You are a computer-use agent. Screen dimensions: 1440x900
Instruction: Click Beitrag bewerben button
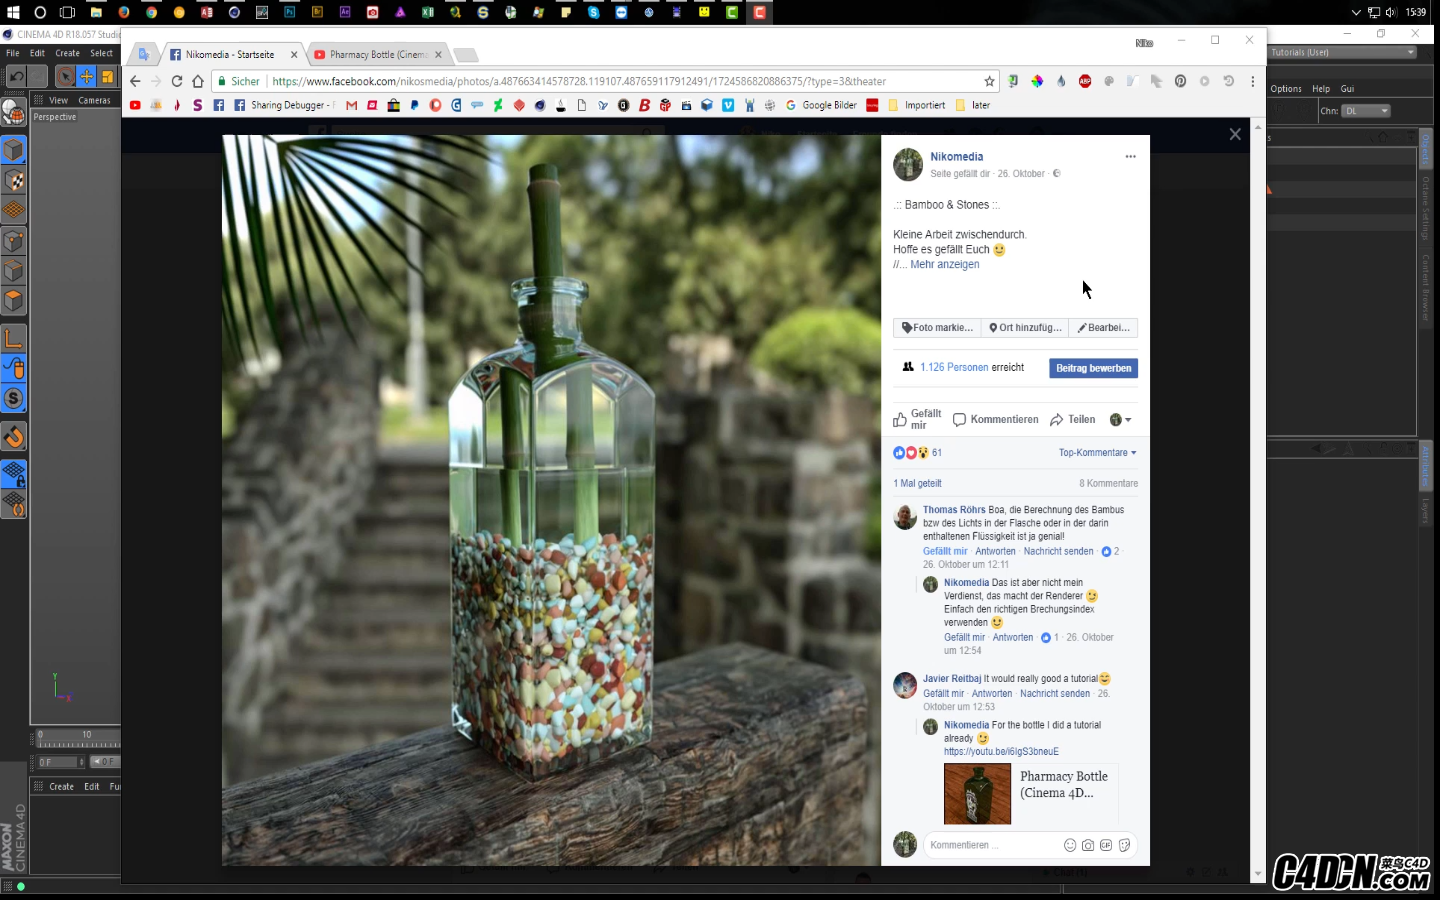point(1093,368)
